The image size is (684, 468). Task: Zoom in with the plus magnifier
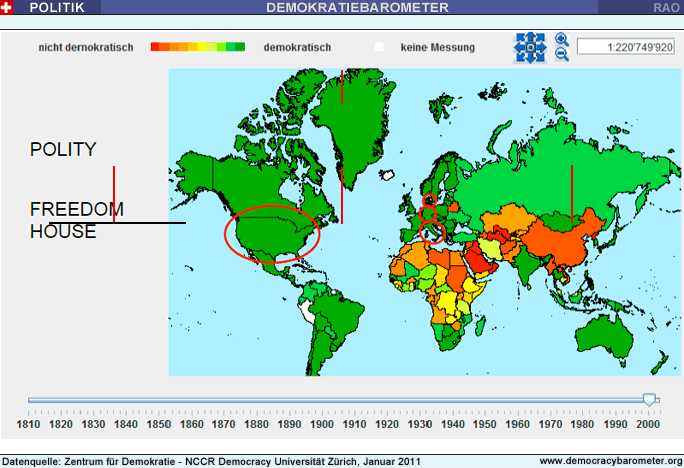click(561, 40)
